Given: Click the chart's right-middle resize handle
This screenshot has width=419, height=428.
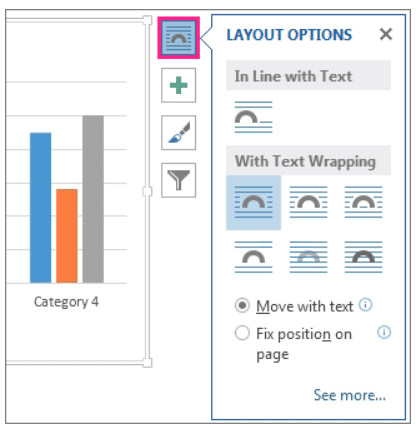Looking at the screenshot, I should (x=147, y=191).
